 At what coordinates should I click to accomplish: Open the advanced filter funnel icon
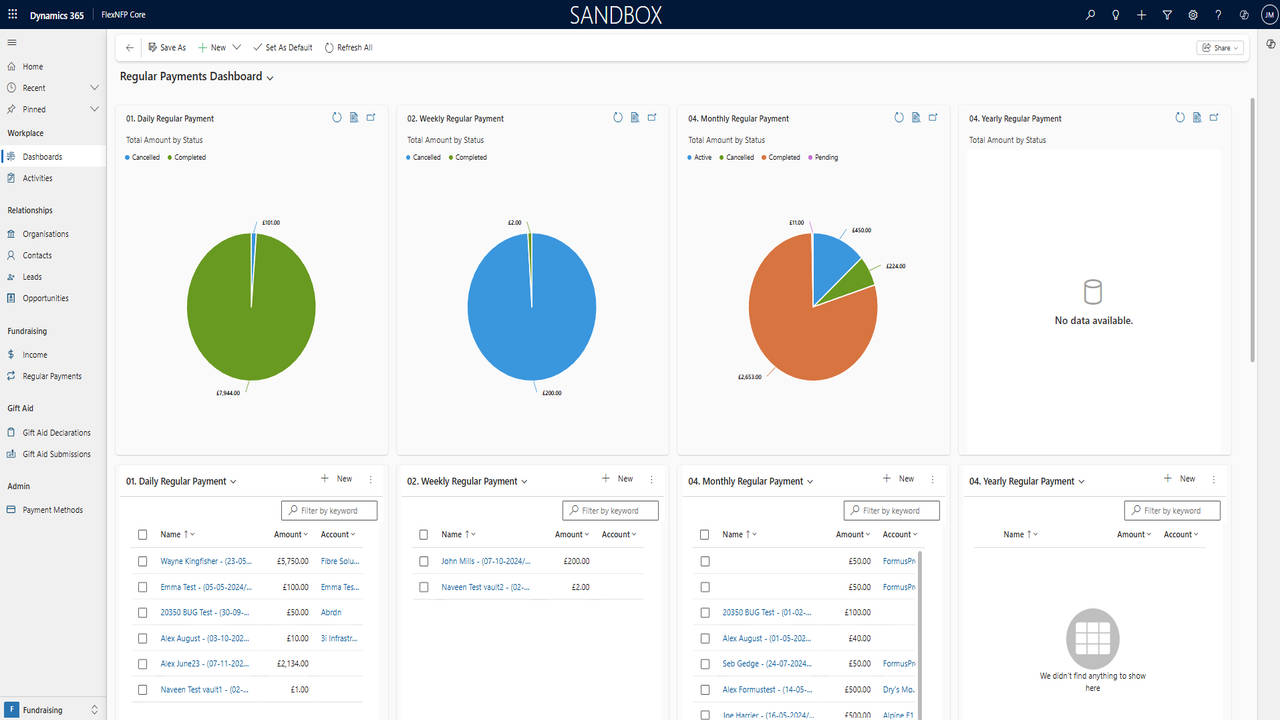1167,15
